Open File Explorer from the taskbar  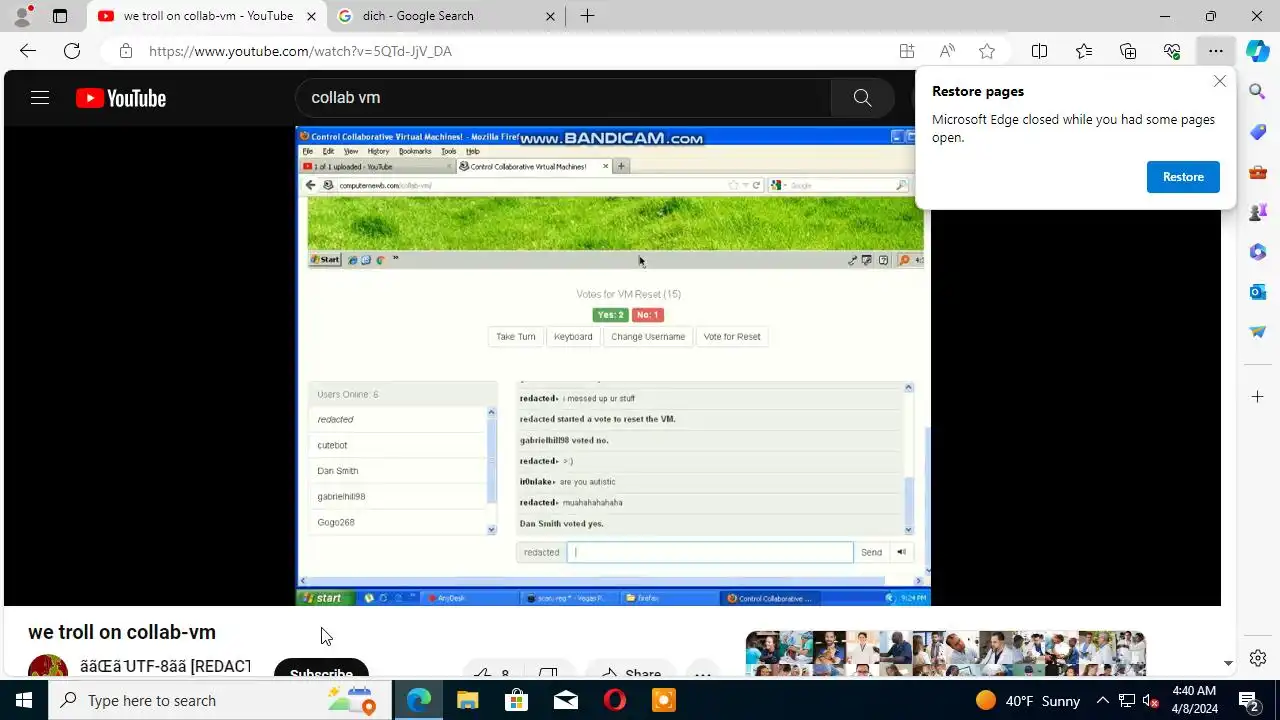(x=467, y=700)
